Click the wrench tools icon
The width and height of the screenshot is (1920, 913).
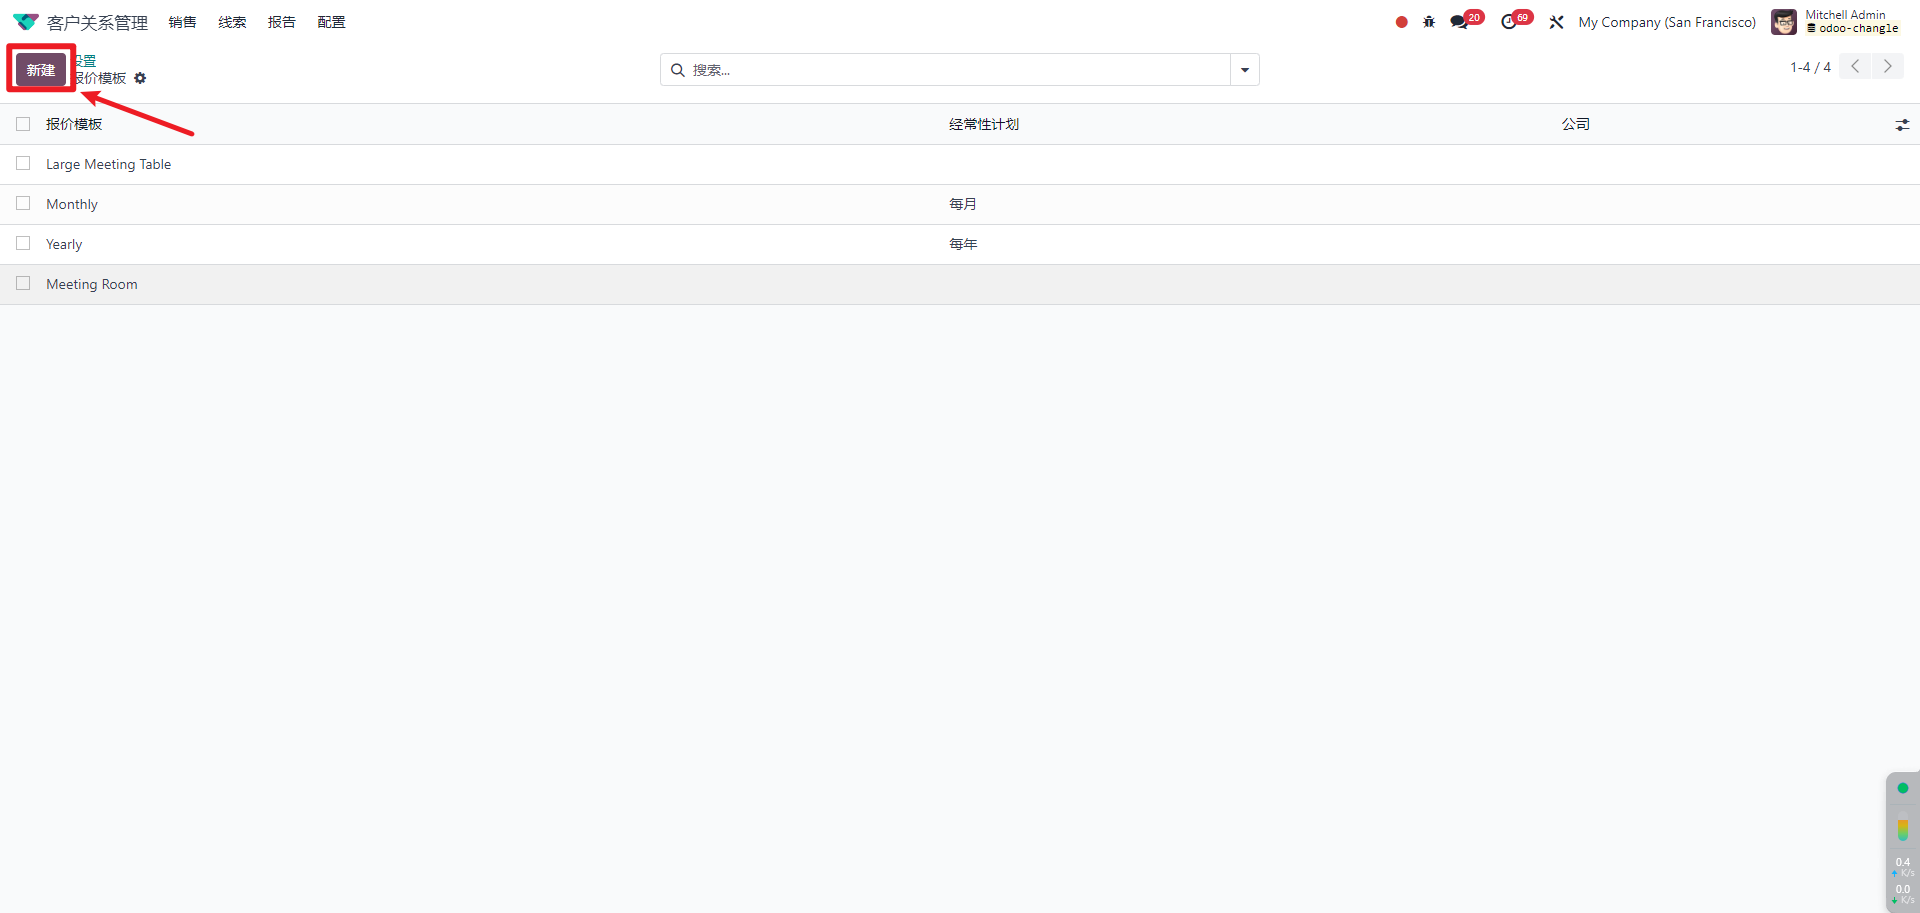coord(1556,22)
